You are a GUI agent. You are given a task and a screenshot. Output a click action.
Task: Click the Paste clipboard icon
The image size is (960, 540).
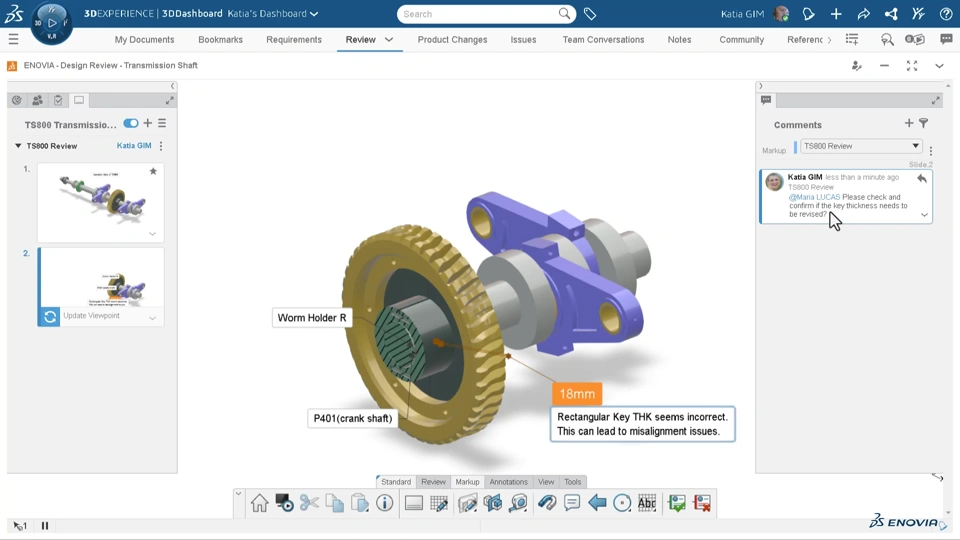(x=359, y=503)
